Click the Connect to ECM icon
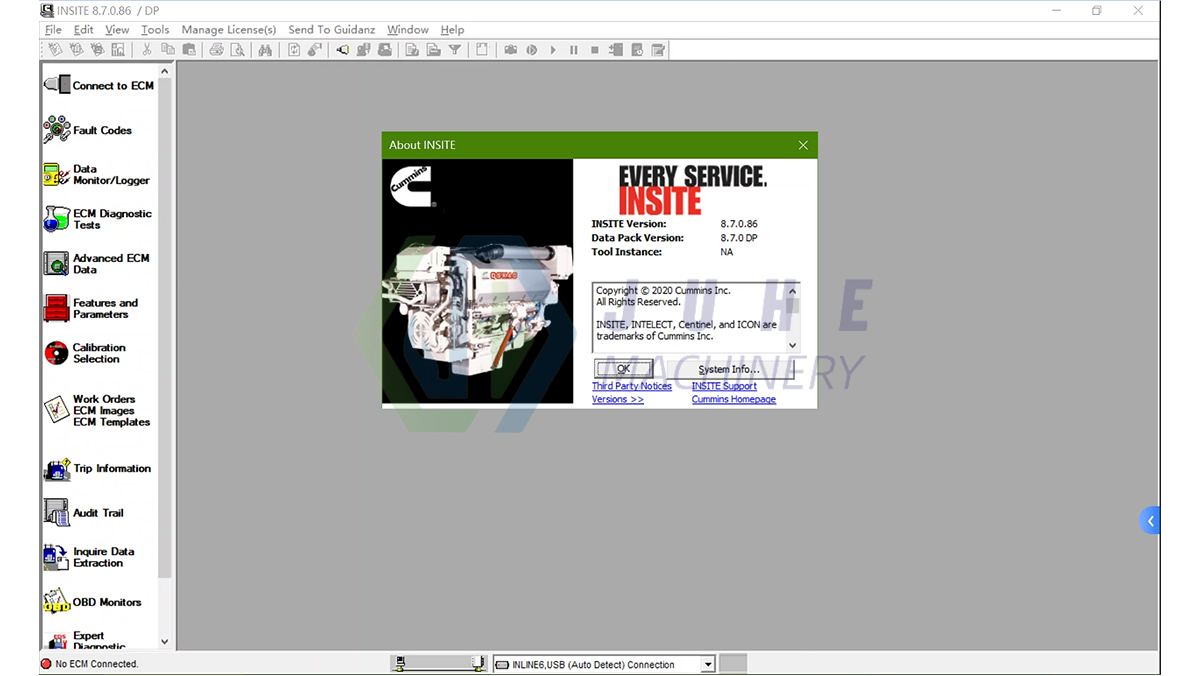Screen dimensions: 1200x676 pyautogui.click(x=57, y=85)
